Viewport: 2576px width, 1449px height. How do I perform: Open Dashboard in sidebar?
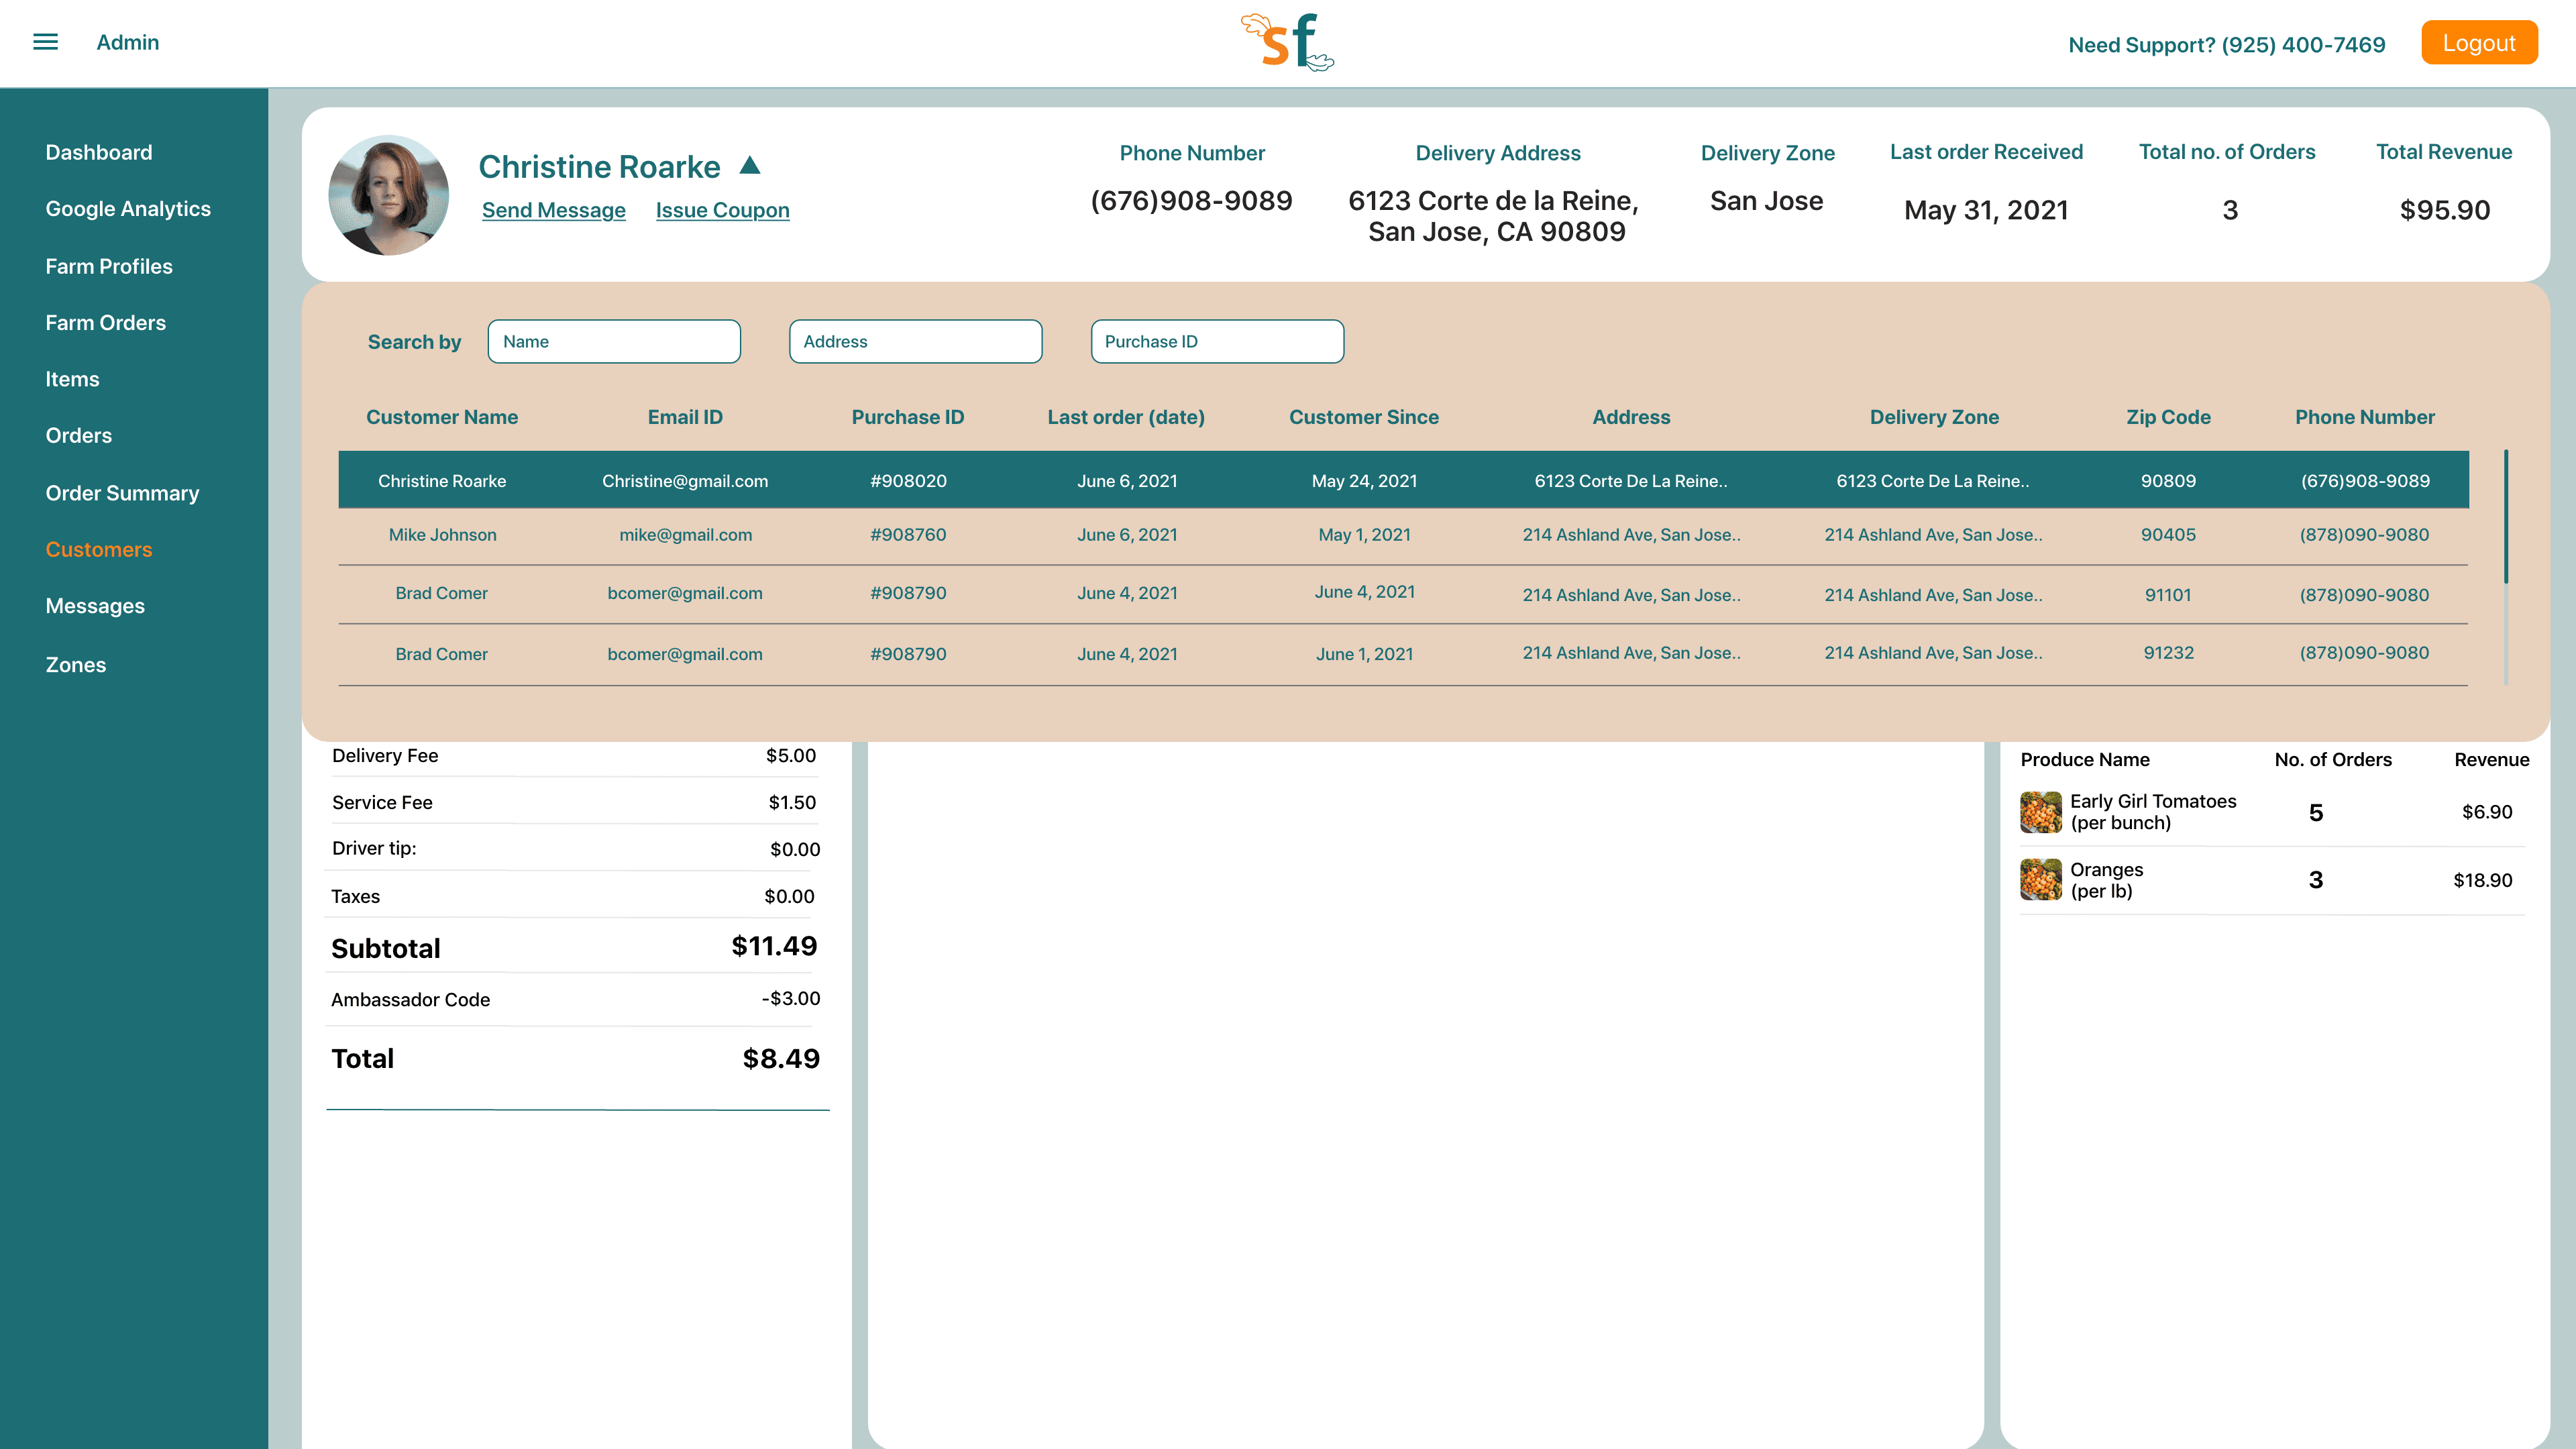pyautogui.click(x=99, y=152)
